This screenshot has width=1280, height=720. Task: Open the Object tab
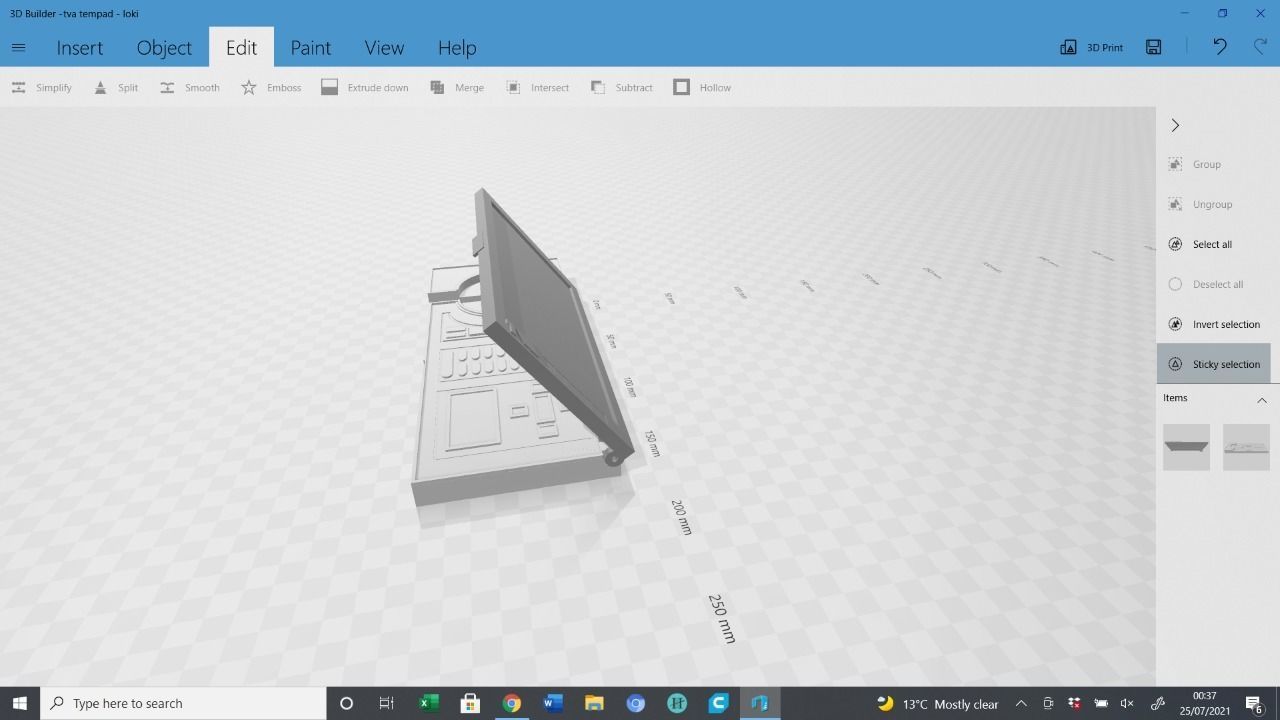pos(164,48)
